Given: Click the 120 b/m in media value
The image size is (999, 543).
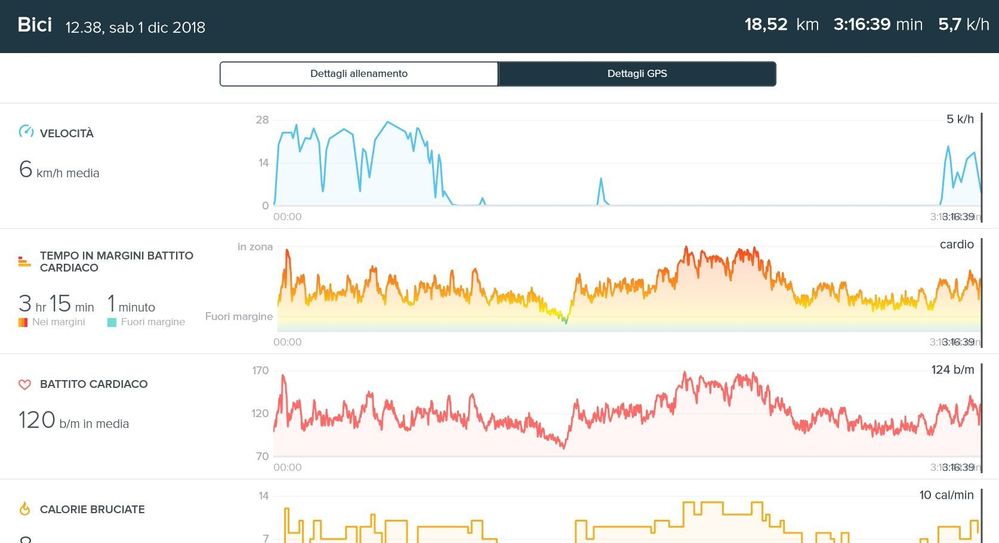Looking at the screenshot, I should (x=73, y=421).
